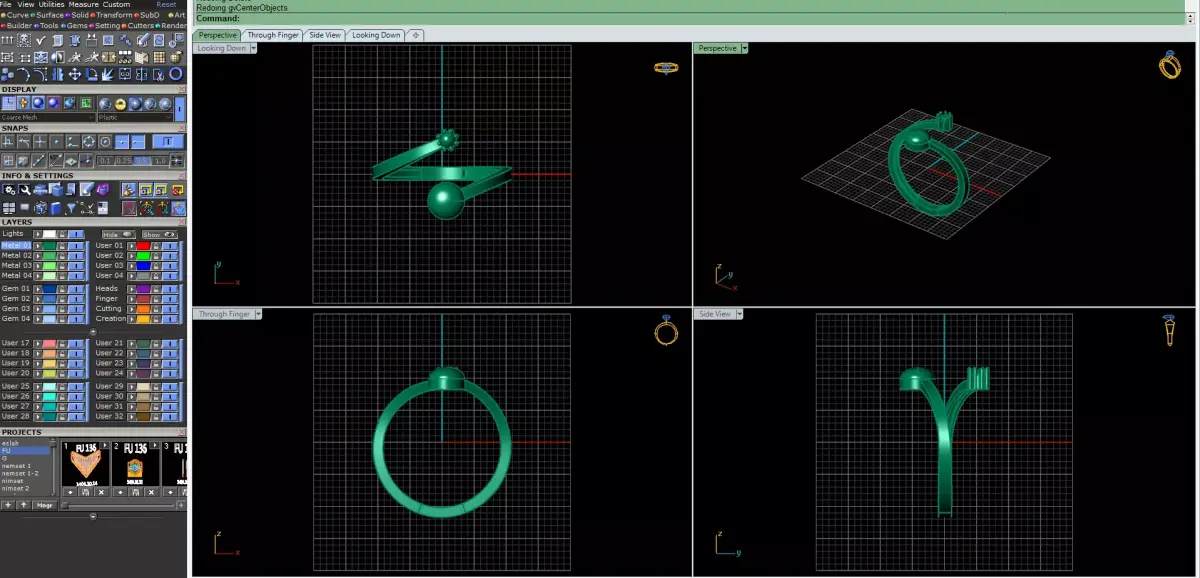Click the Cutting orange color swatch

[143, 309]
